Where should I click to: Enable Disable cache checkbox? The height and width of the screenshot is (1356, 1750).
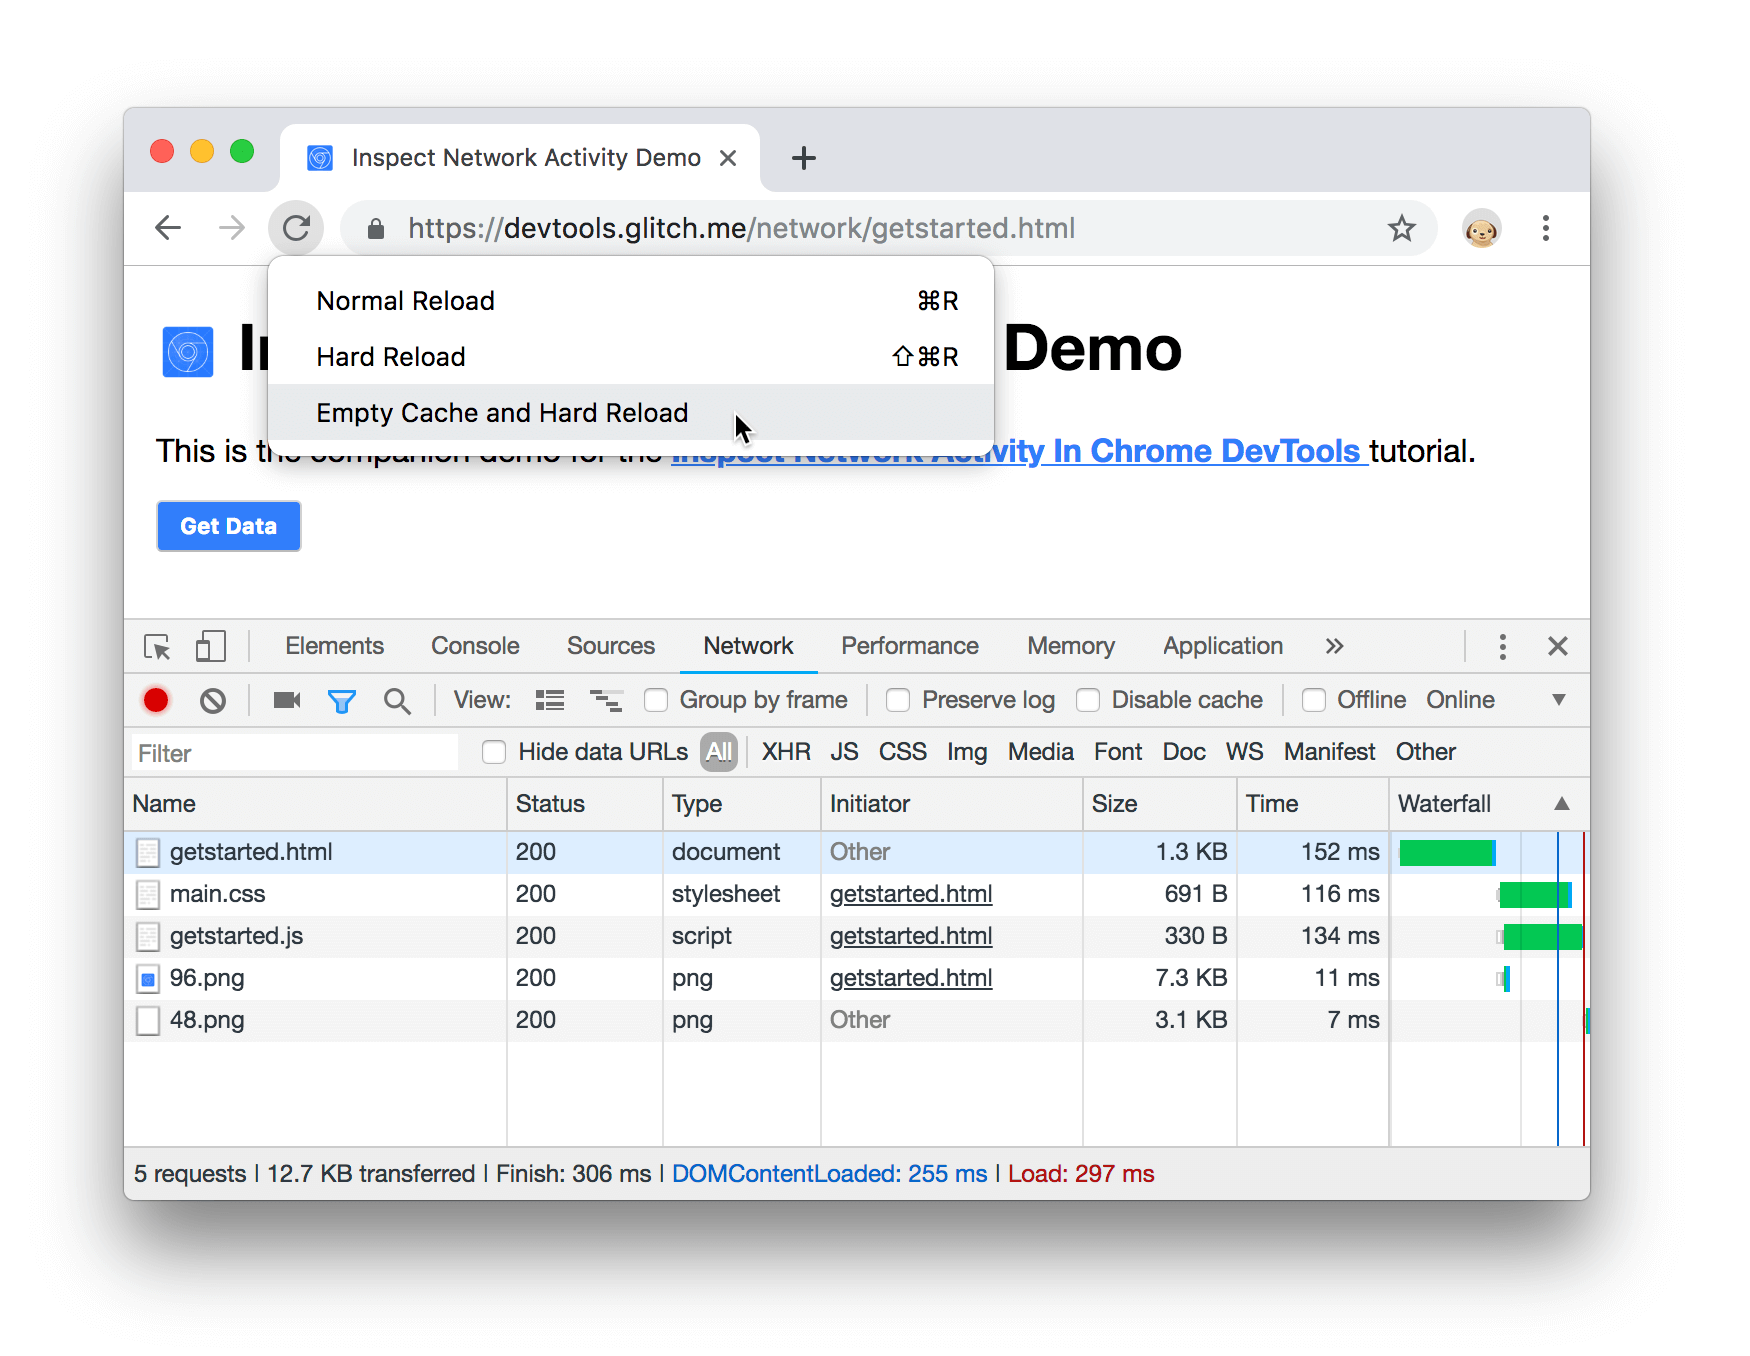tap(1088, 700)
